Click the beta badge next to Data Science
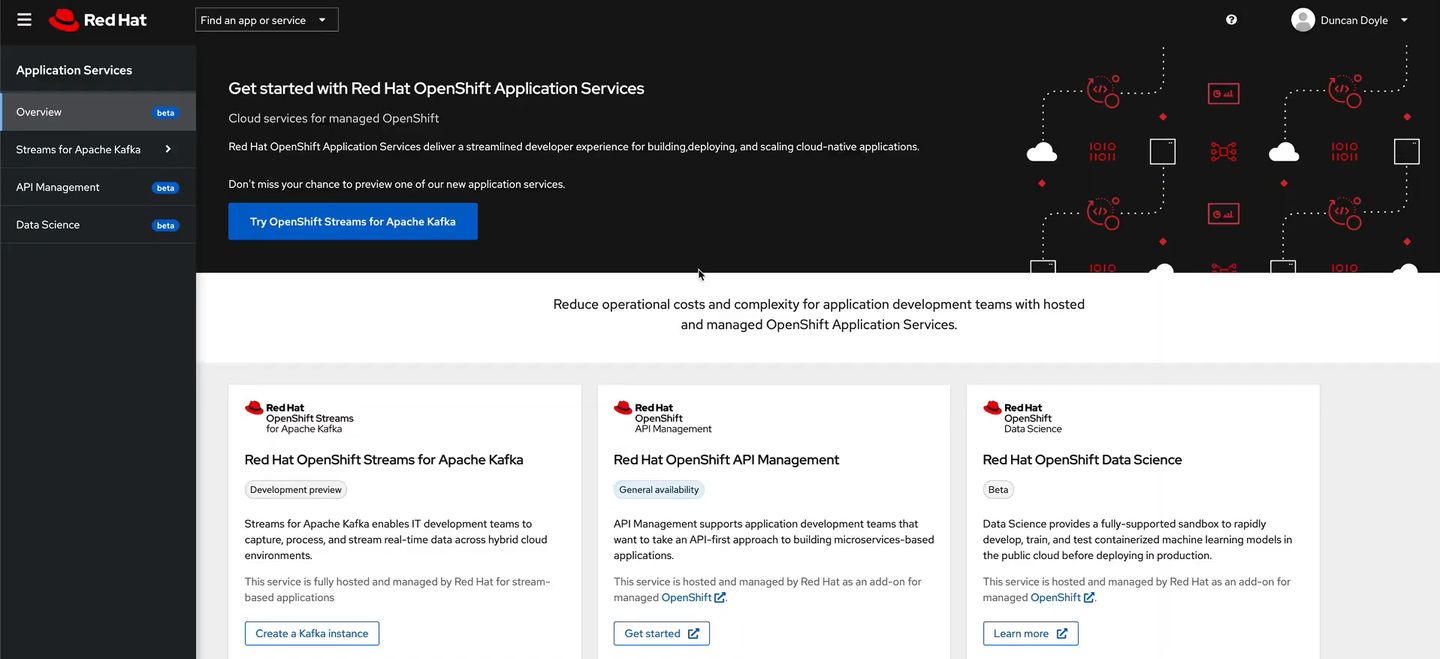The width and height of the screenshot is (1440, 659). click(x=166, y=226)
